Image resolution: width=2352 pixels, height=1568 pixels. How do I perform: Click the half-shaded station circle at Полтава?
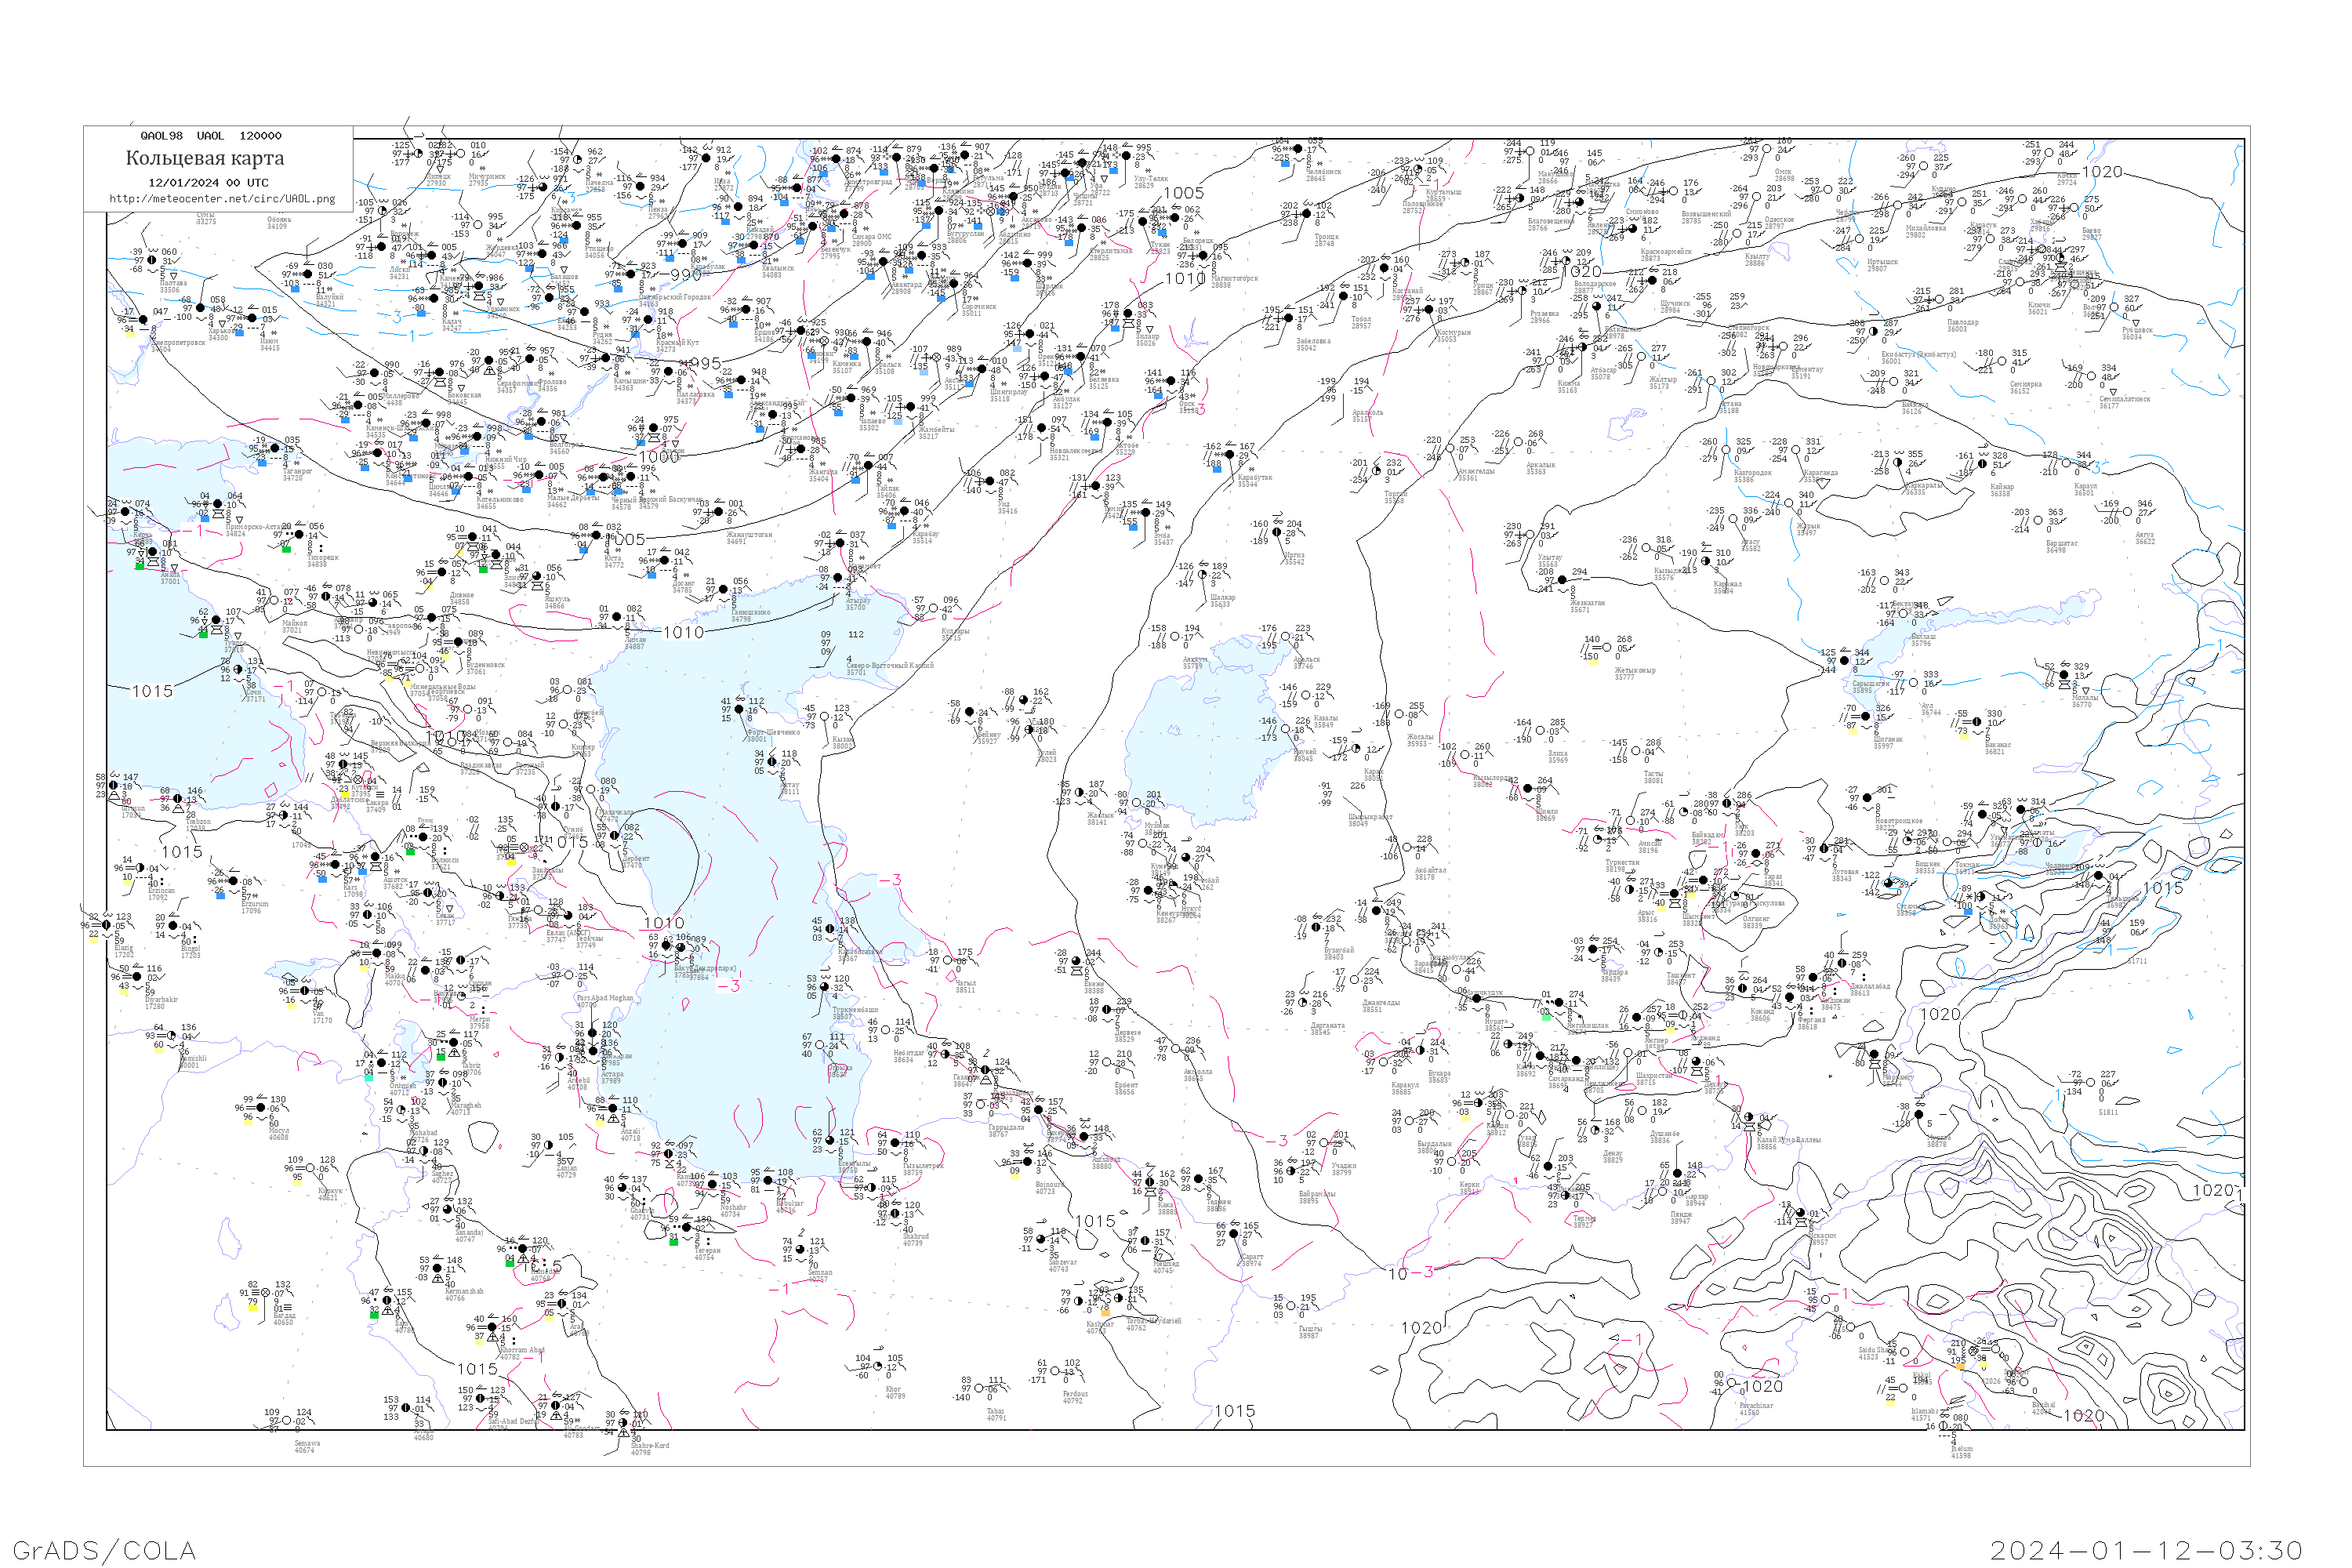[x=152, y=260]
